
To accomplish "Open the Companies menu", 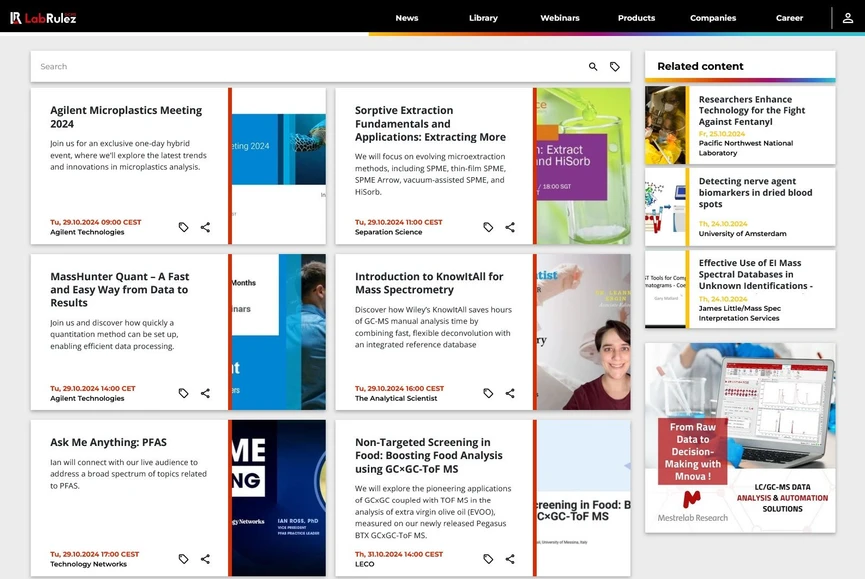I will (x=713, y=18).
